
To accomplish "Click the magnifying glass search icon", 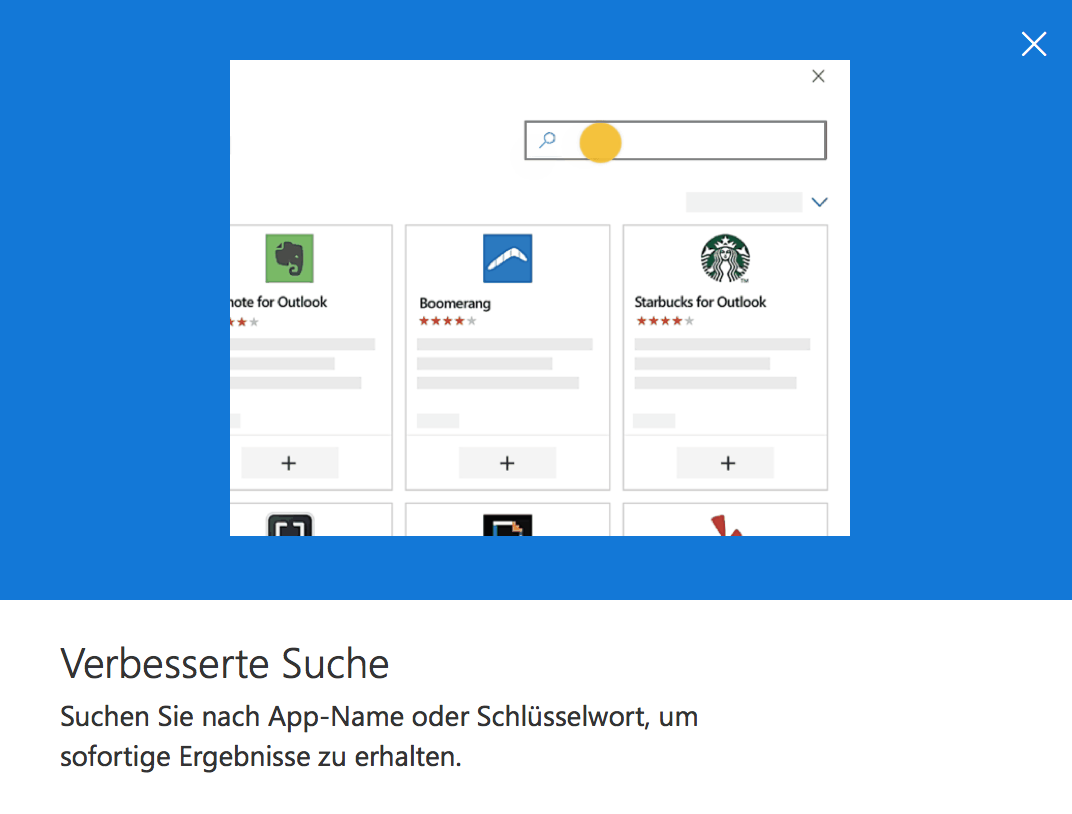I will (x=547, y=141).
